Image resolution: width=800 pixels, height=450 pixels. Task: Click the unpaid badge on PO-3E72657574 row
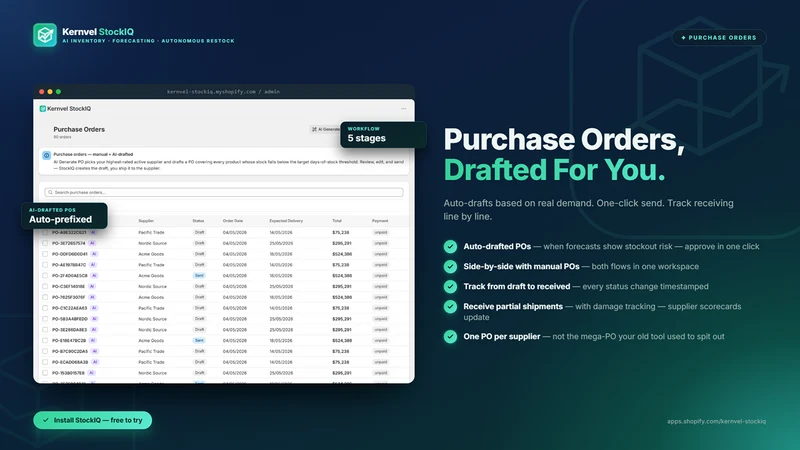pyautogui.click(x=381, y=243)
